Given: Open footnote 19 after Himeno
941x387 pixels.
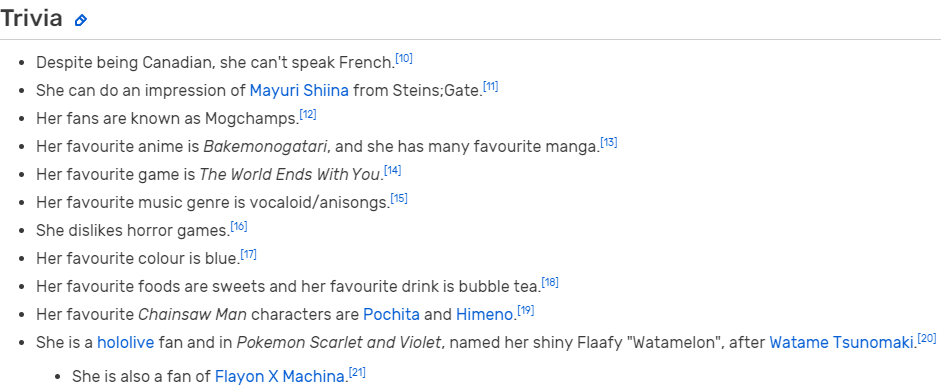Looking at the screenshot, I should click(526, 310).
